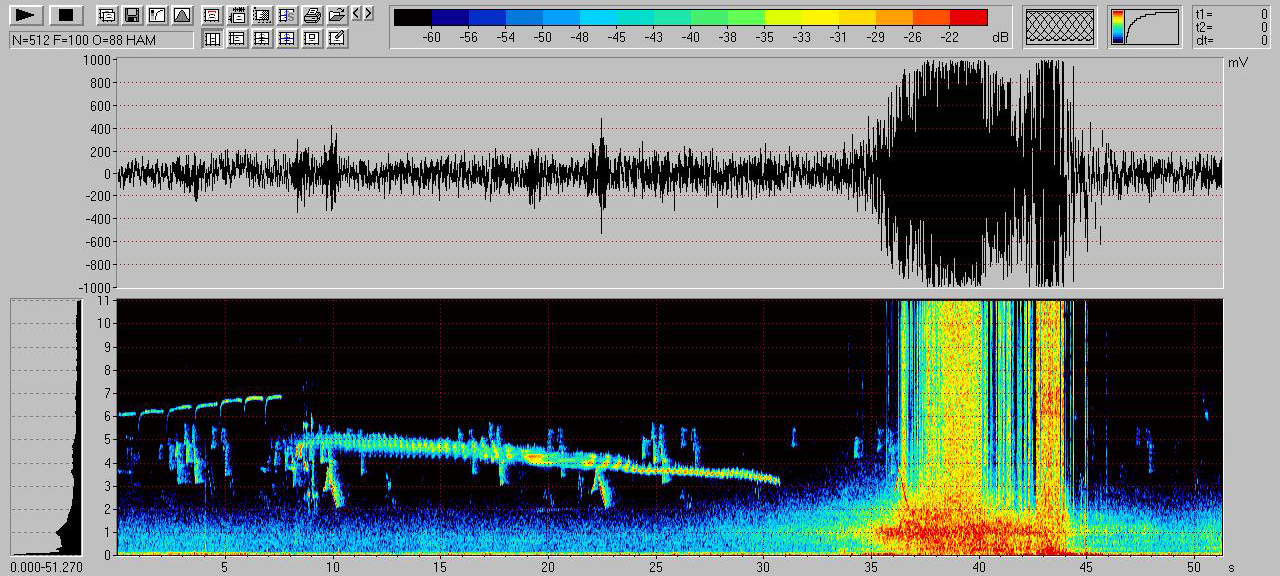Click the bell-shaped window function icon

[x=181, y=15]
